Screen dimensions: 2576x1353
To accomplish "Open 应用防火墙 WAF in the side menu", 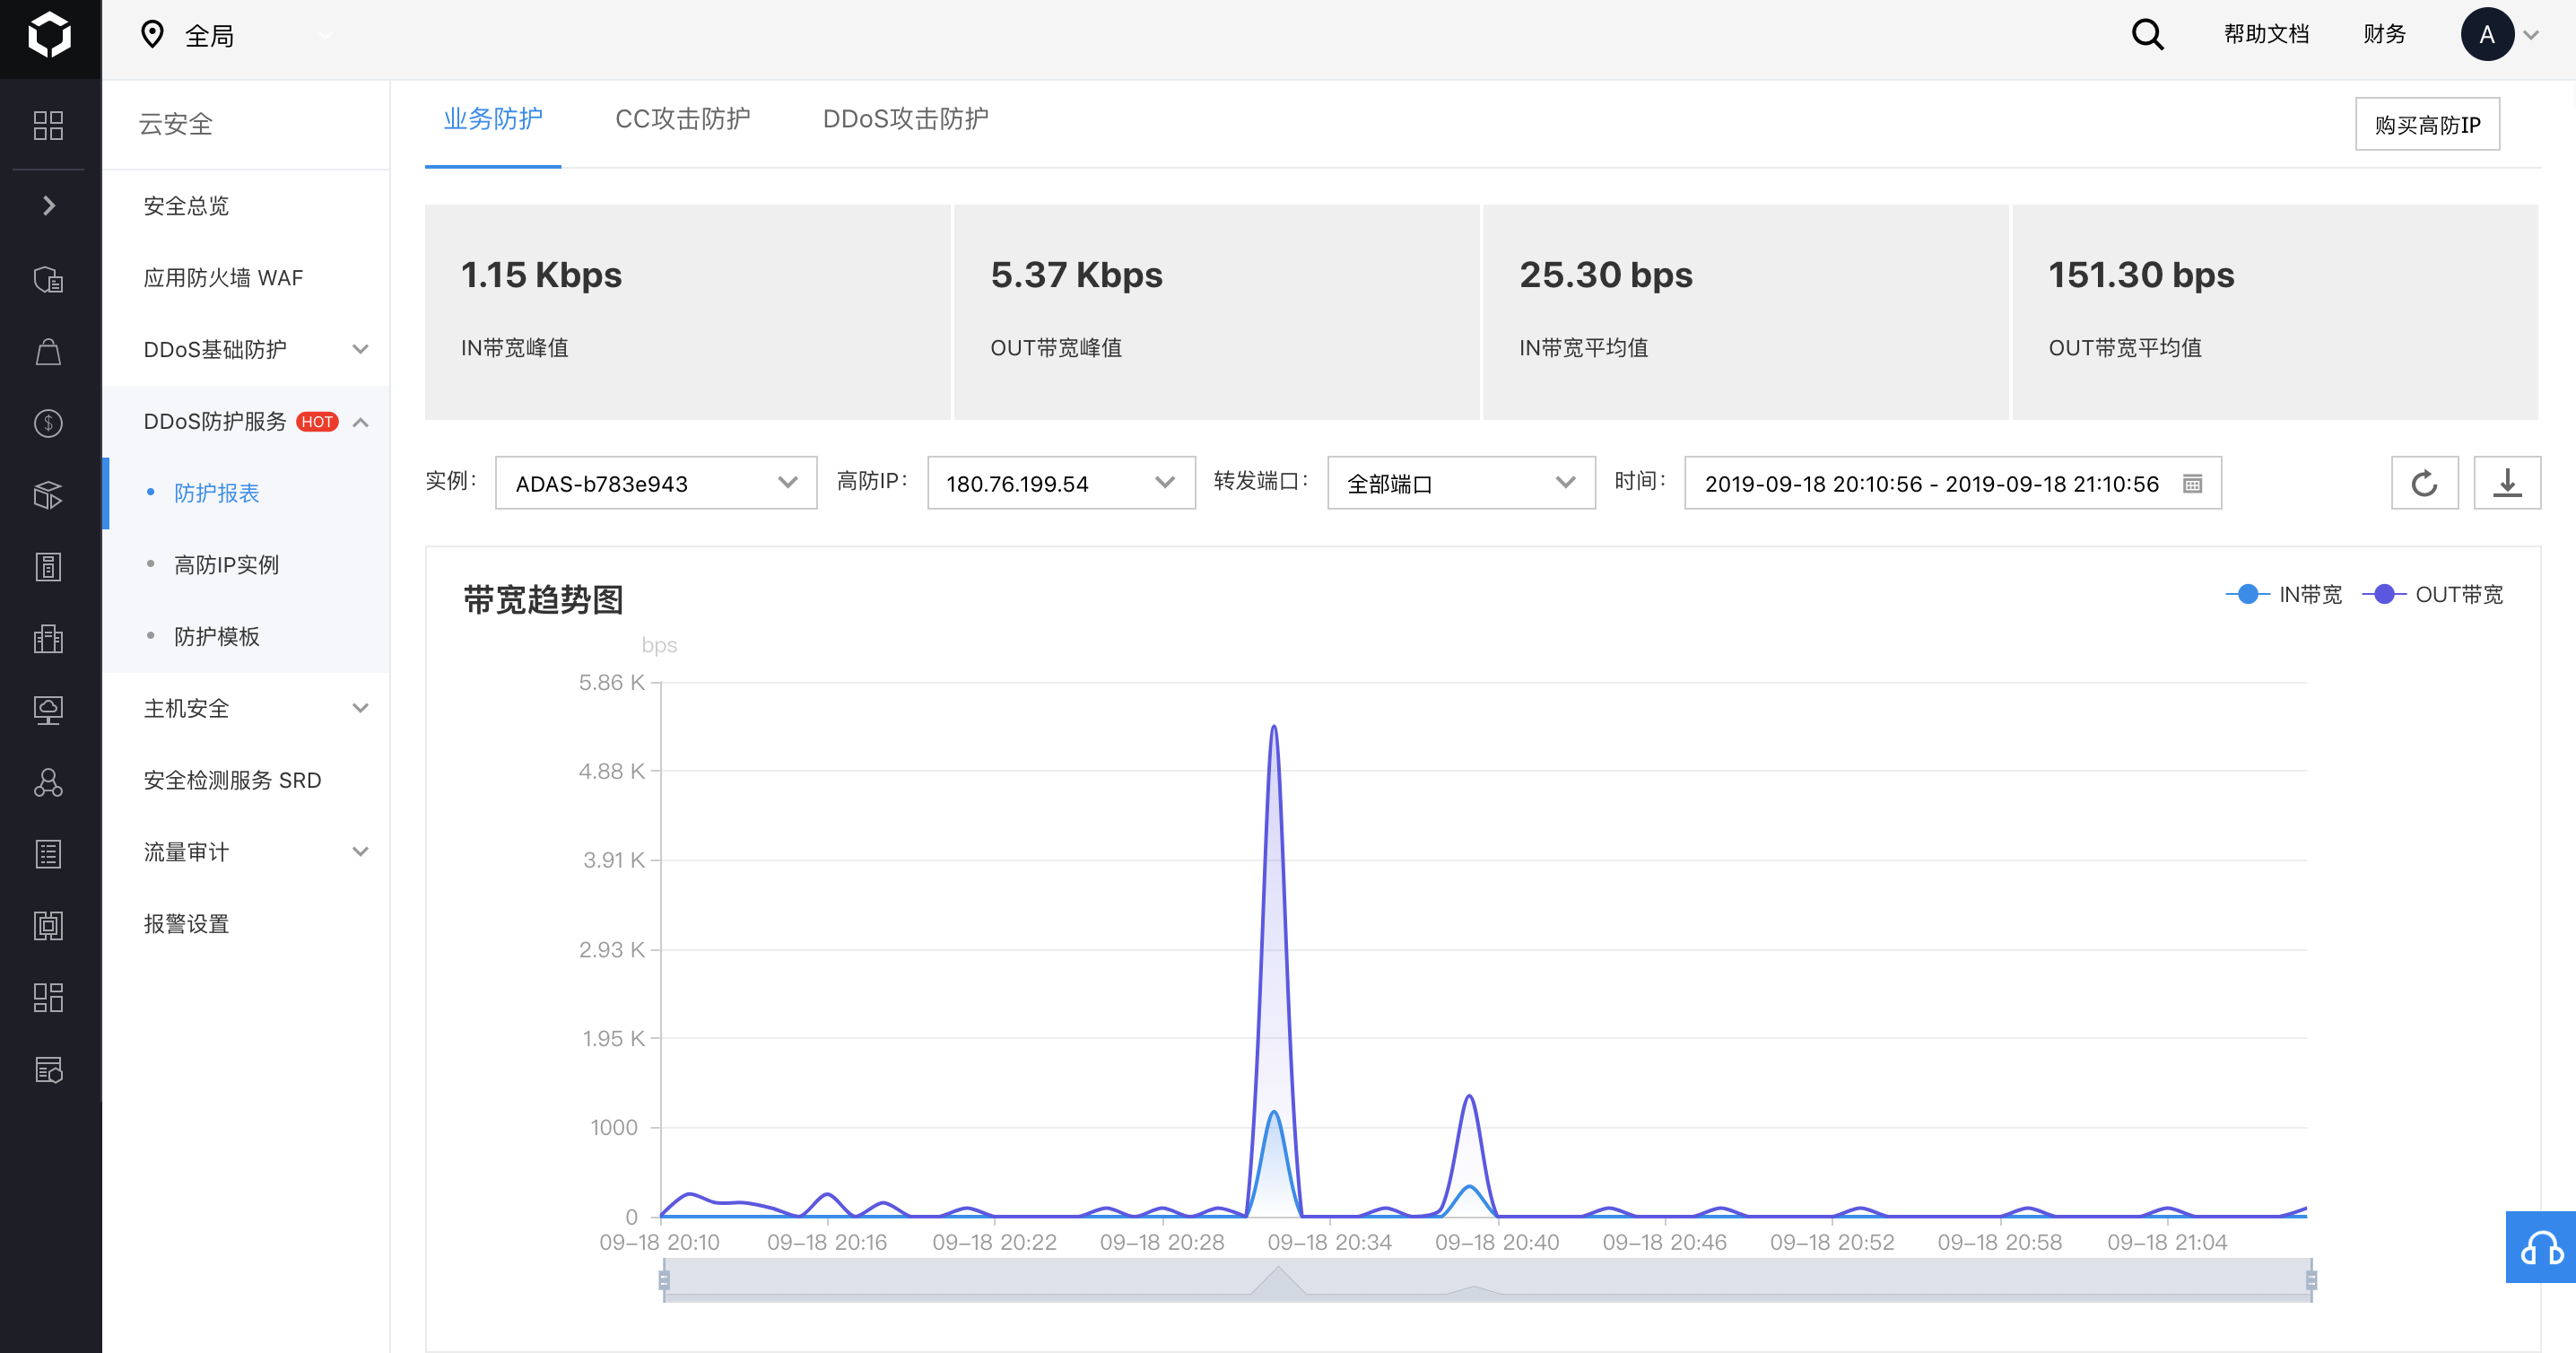I will (223, 278).
